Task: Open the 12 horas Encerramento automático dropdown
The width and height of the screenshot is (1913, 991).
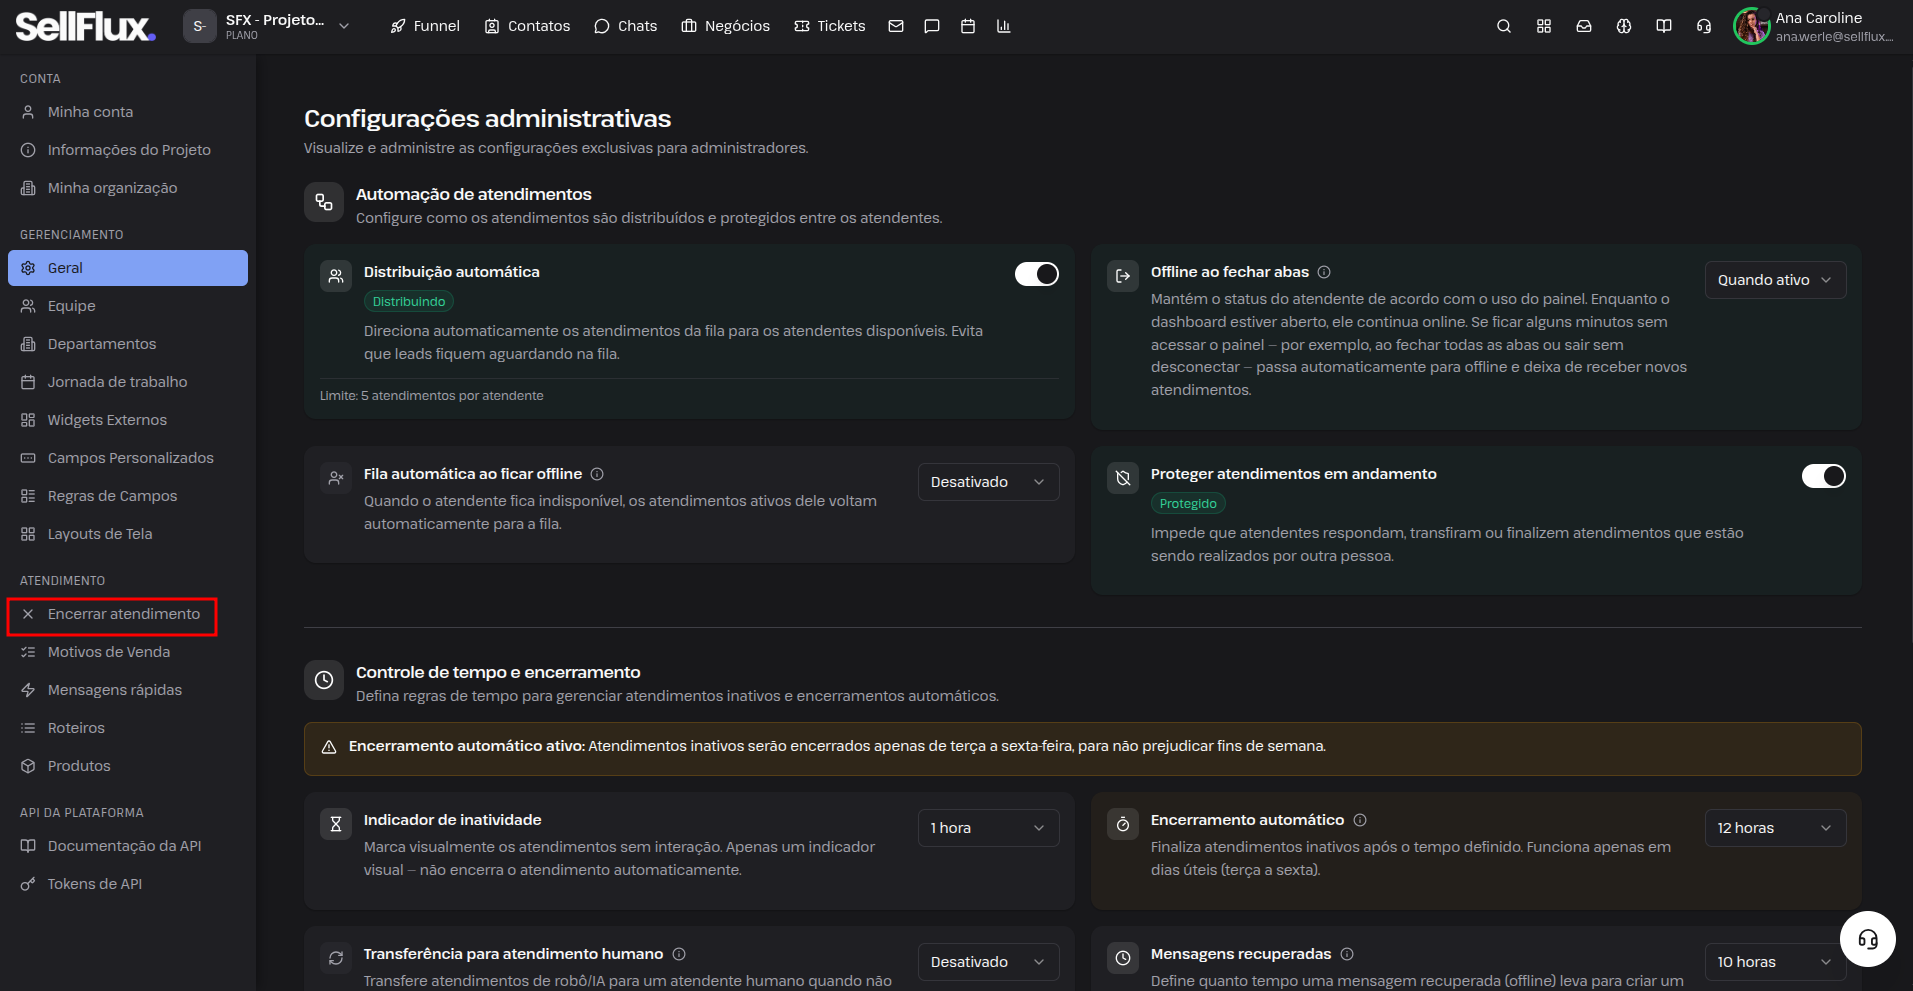Action: click(x=1775, y=828)
